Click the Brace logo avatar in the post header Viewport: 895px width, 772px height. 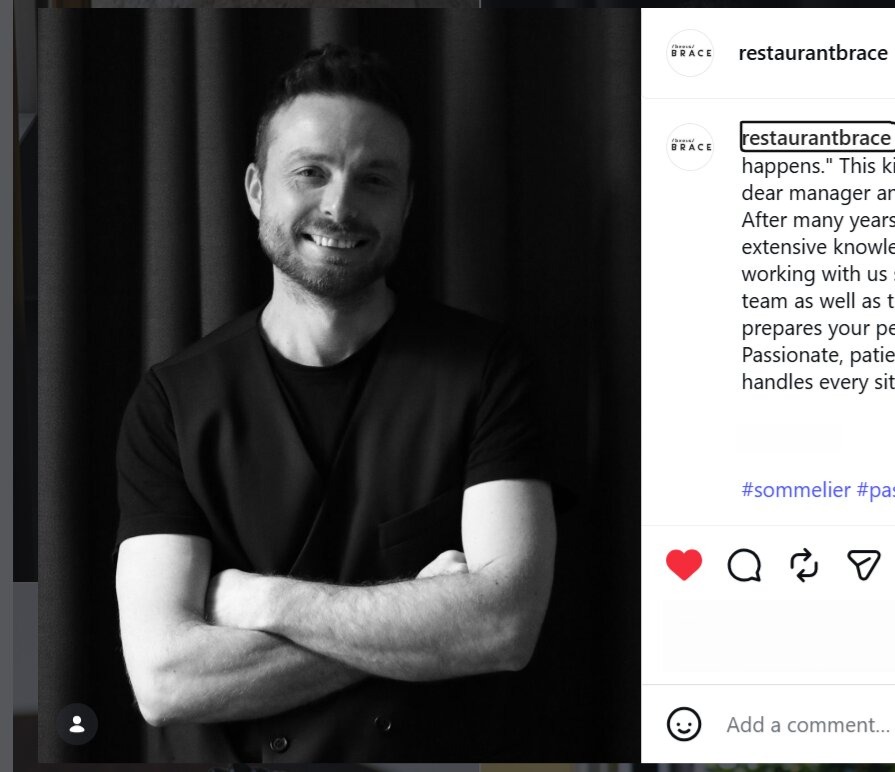(690, 53)
